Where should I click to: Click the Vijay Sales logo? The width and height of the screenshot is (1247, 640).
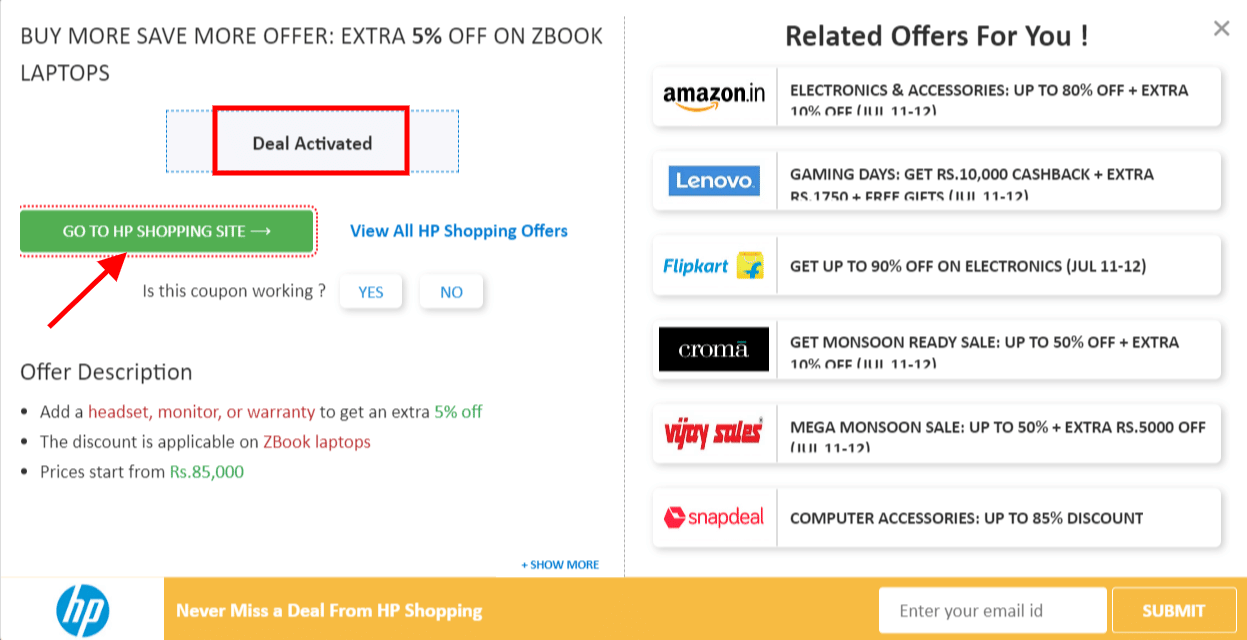pos(714,433)
